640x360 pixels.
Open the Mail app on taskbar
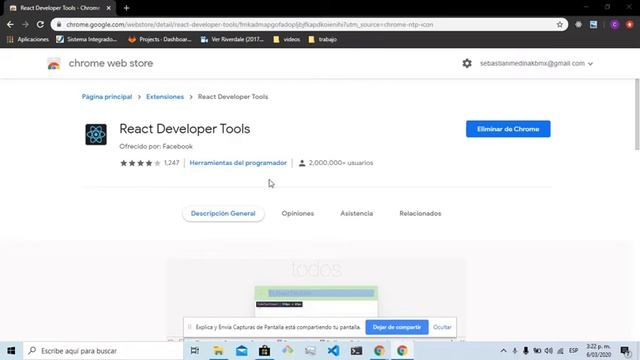(242, 351)
